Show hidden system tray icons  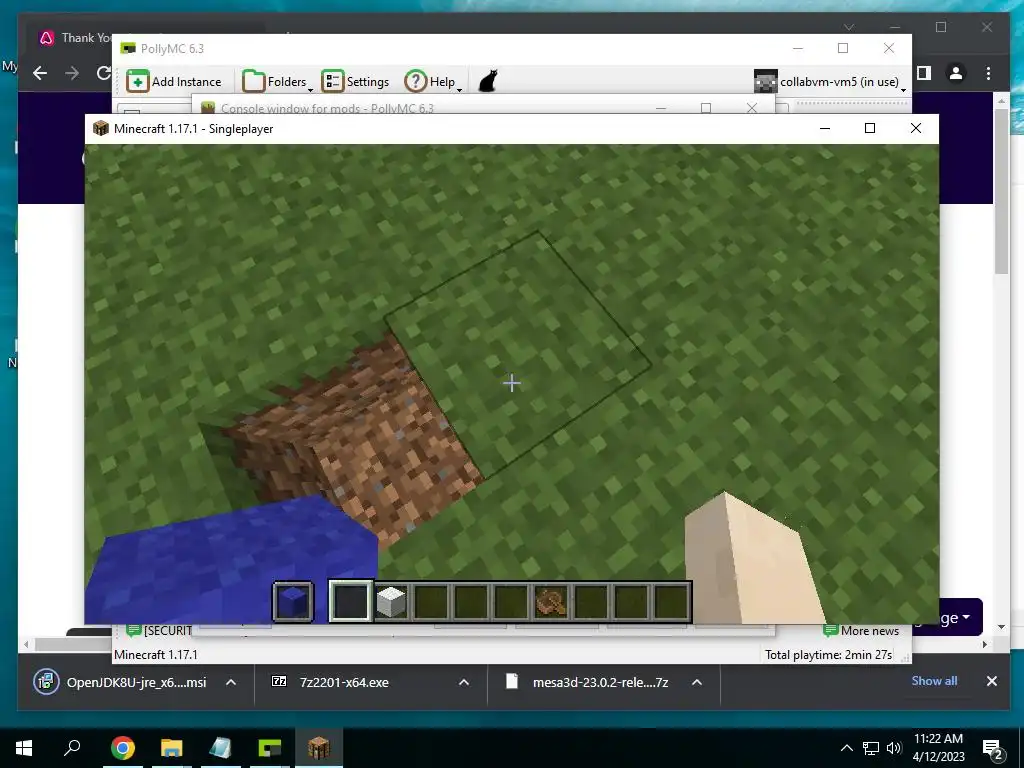pyautogui.click(x=846, y=748)
